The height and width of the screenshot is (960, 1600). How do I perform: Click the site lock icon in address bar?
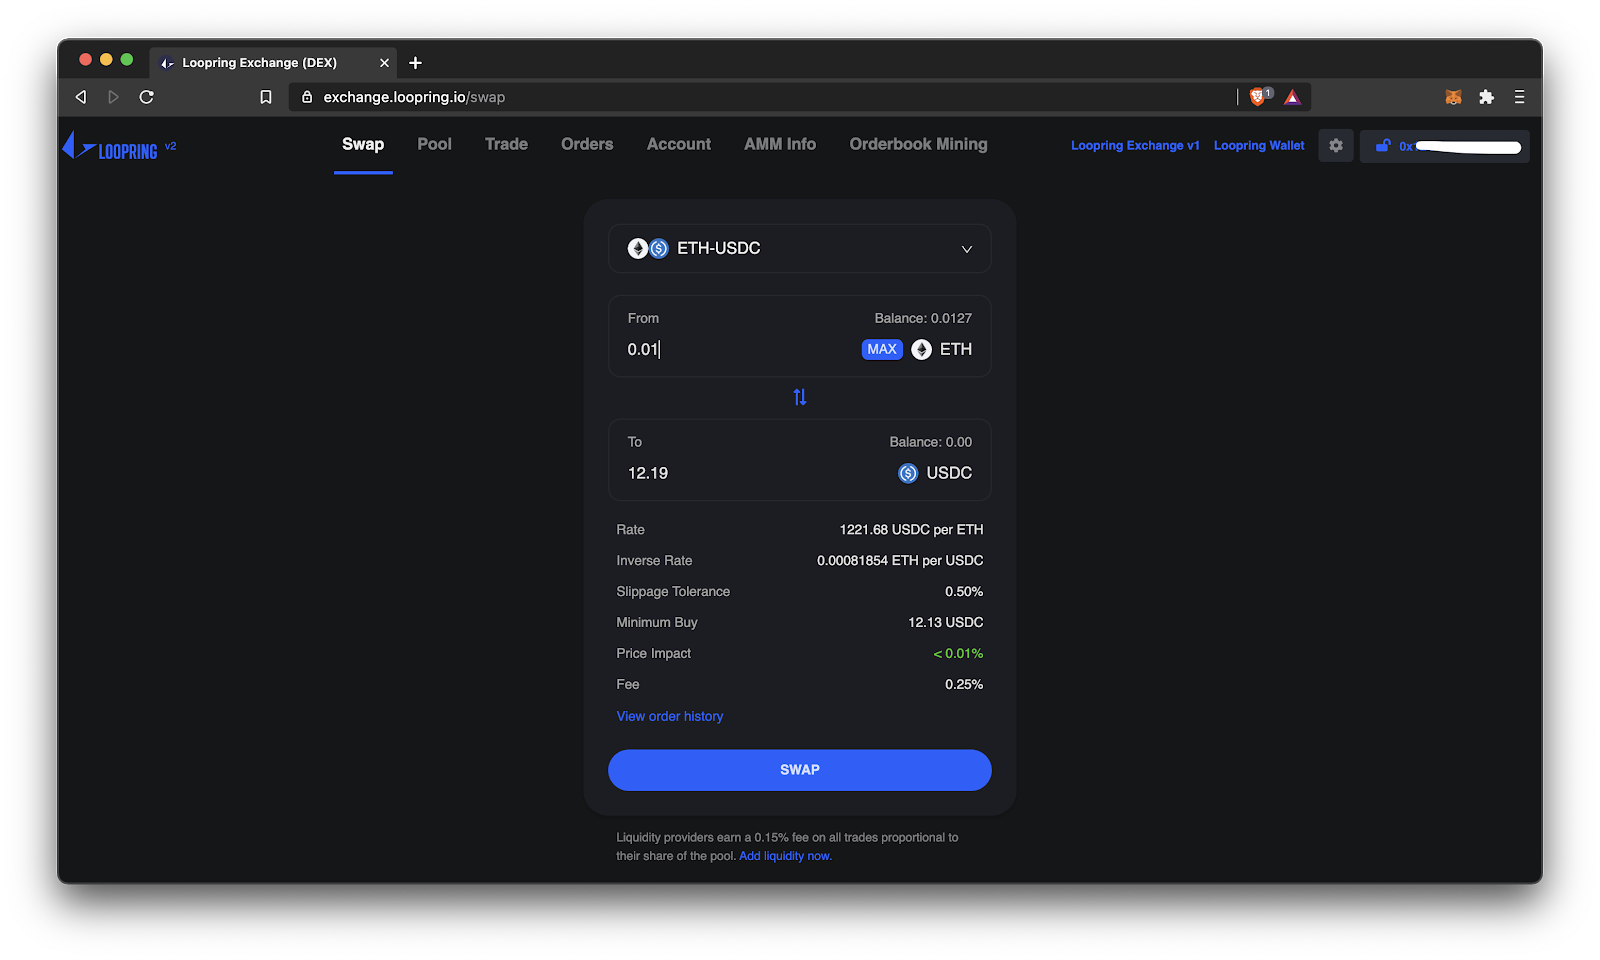point(307,97)
